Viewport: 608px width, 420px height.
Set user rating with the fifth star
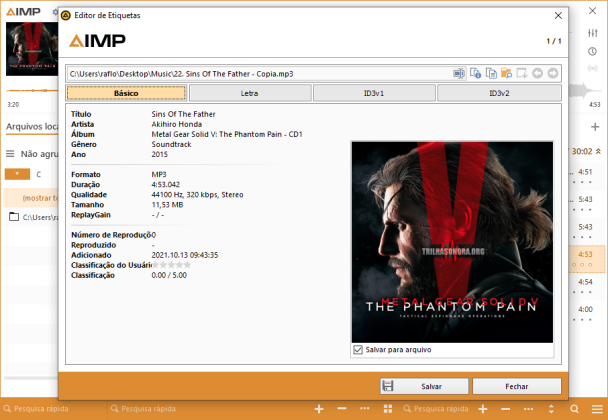point(187,265)
